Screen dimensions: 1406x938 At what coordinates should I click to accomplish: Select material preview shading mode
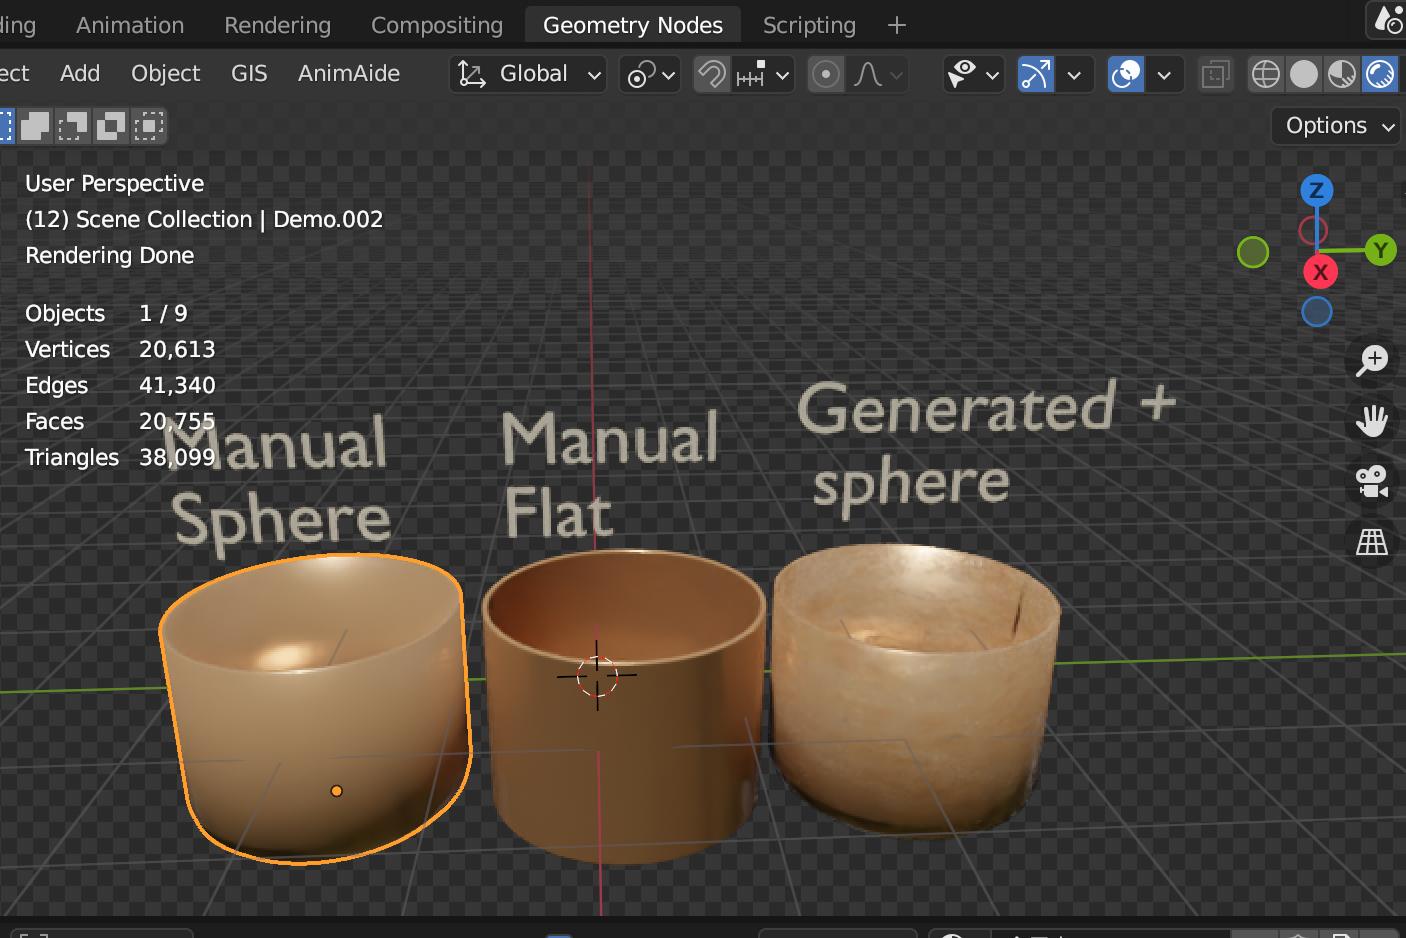[x=1342, y=74]
